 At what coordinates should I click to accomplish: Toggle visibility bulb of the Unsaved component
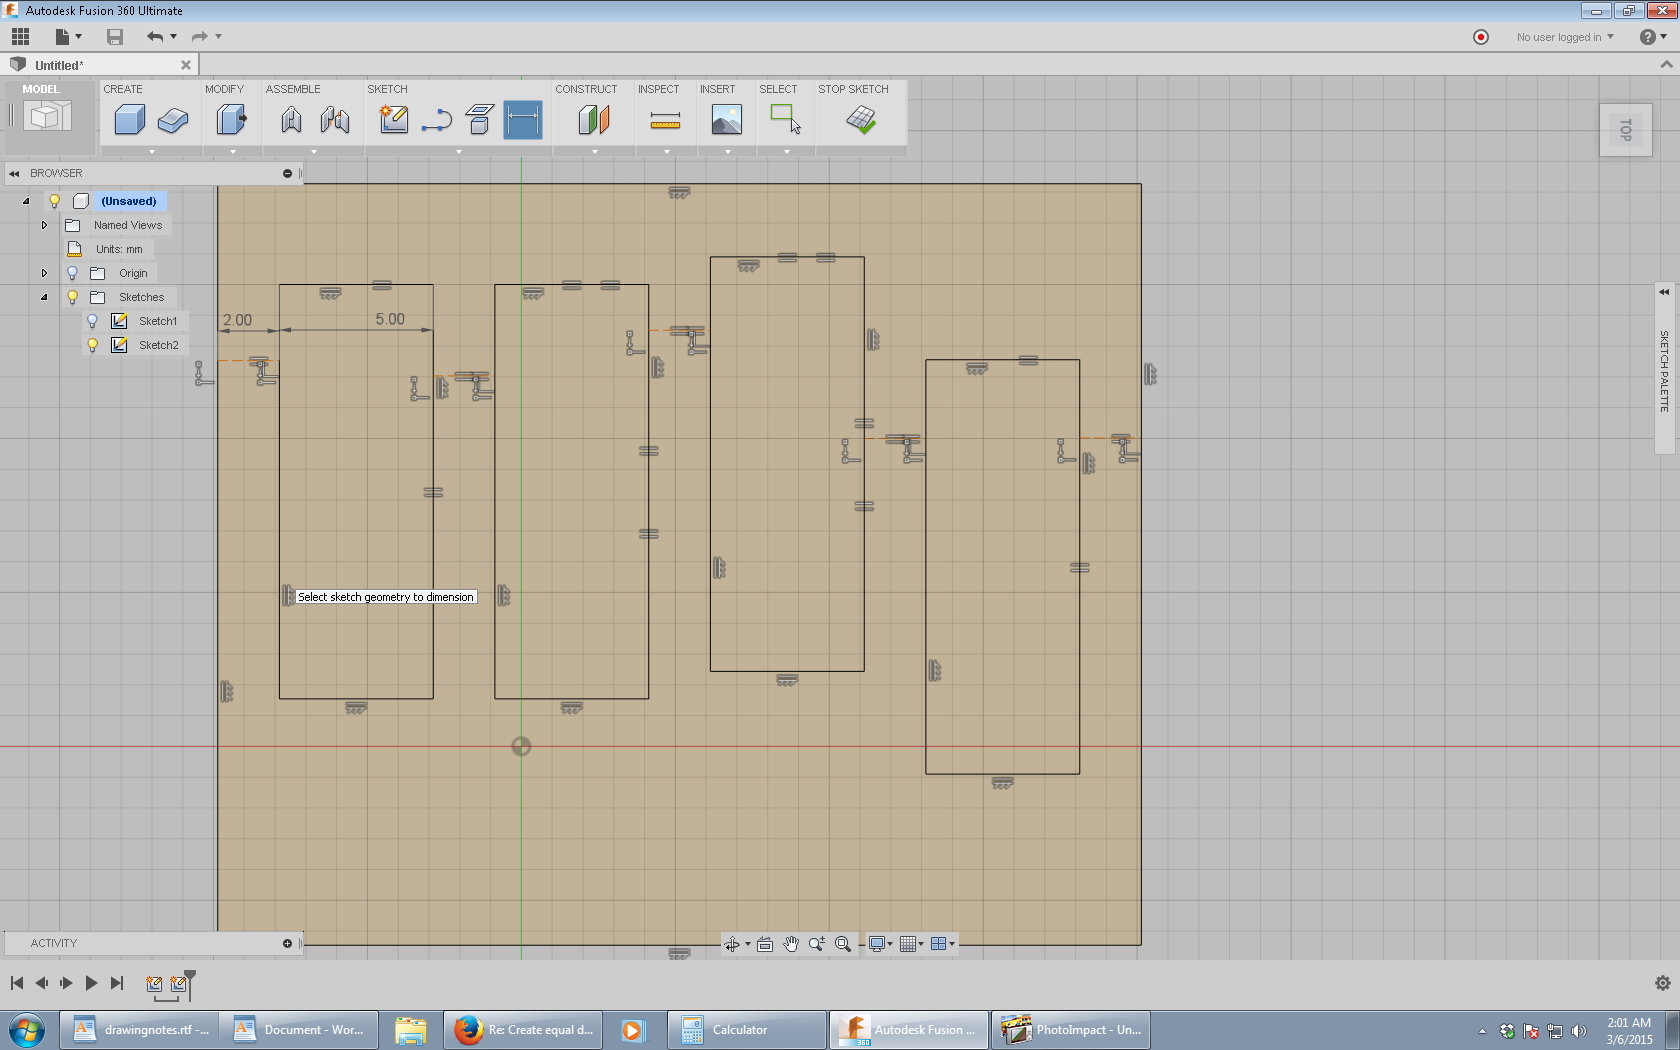pyautogui.click(x=55, y=201)
